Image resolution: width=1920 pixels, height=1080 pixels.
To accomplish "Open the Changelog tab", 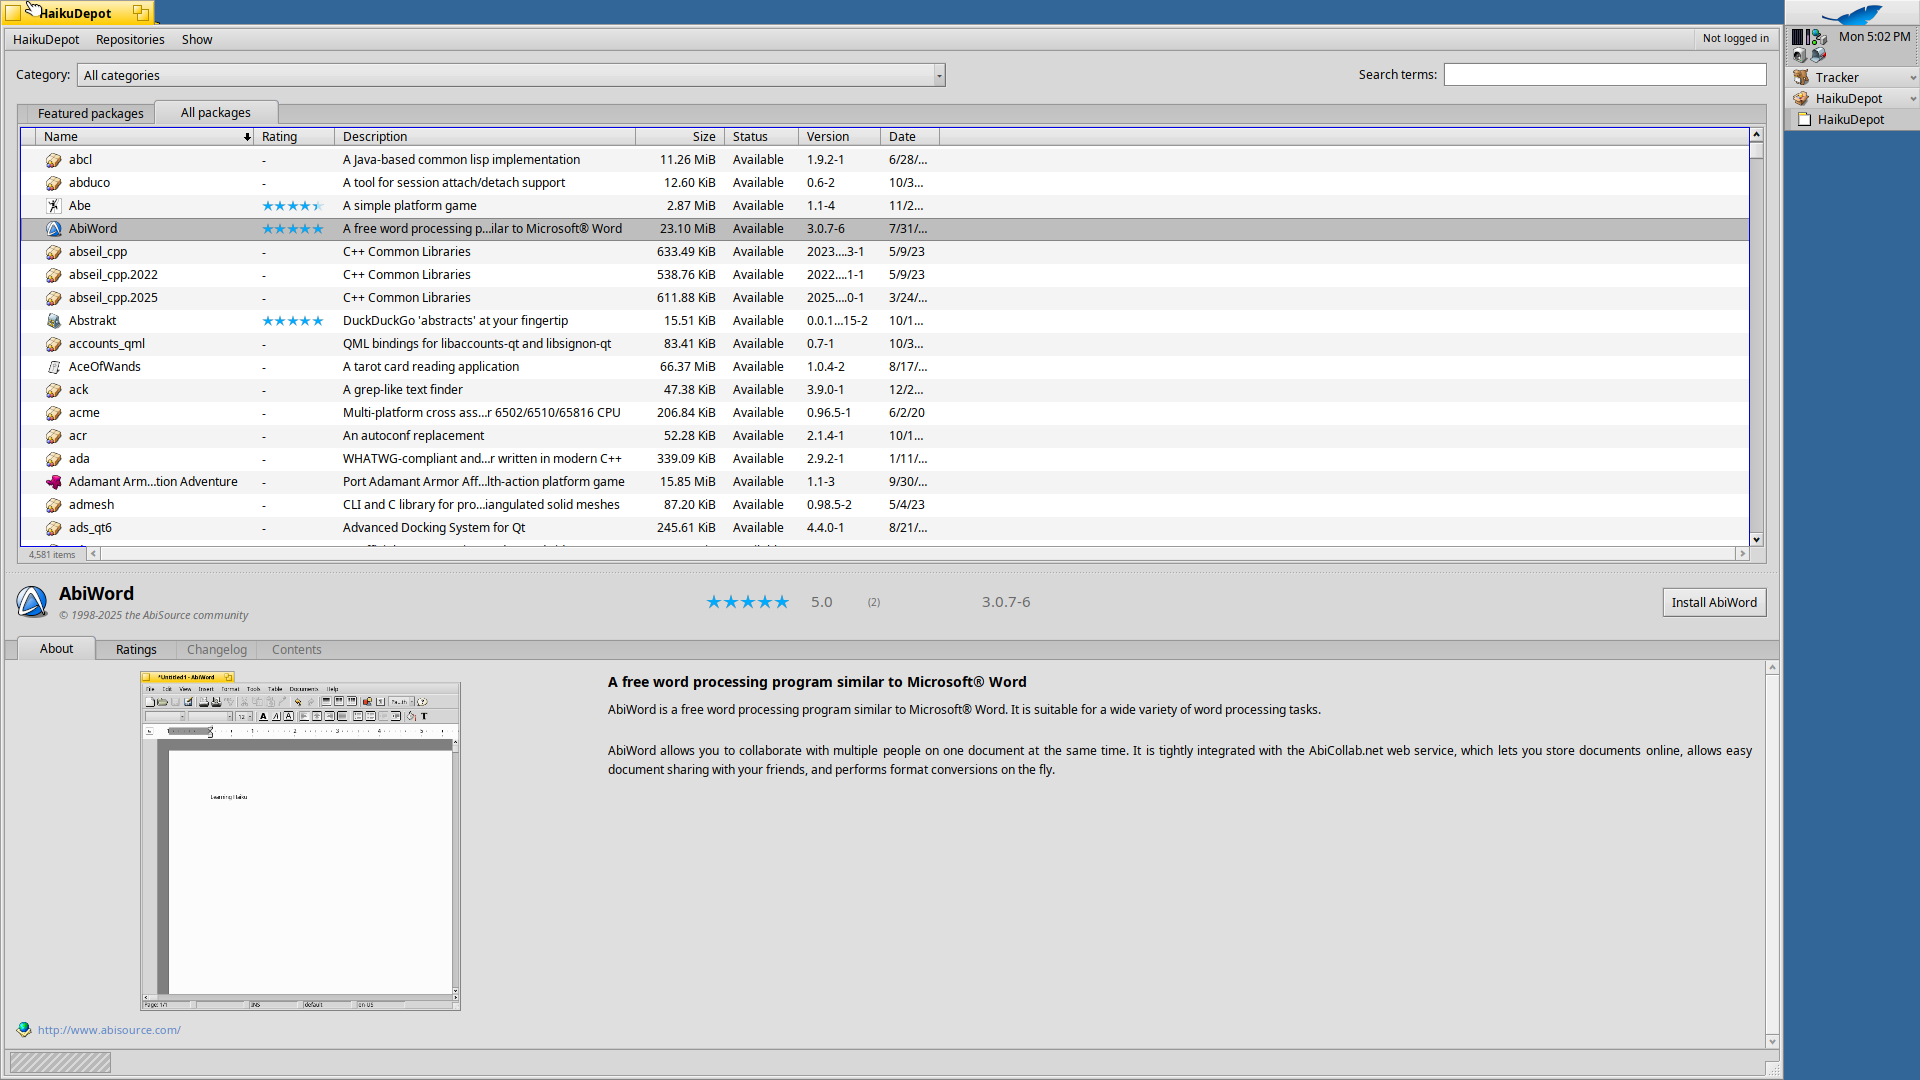I will pyautogui.click(x=217, y=650).
